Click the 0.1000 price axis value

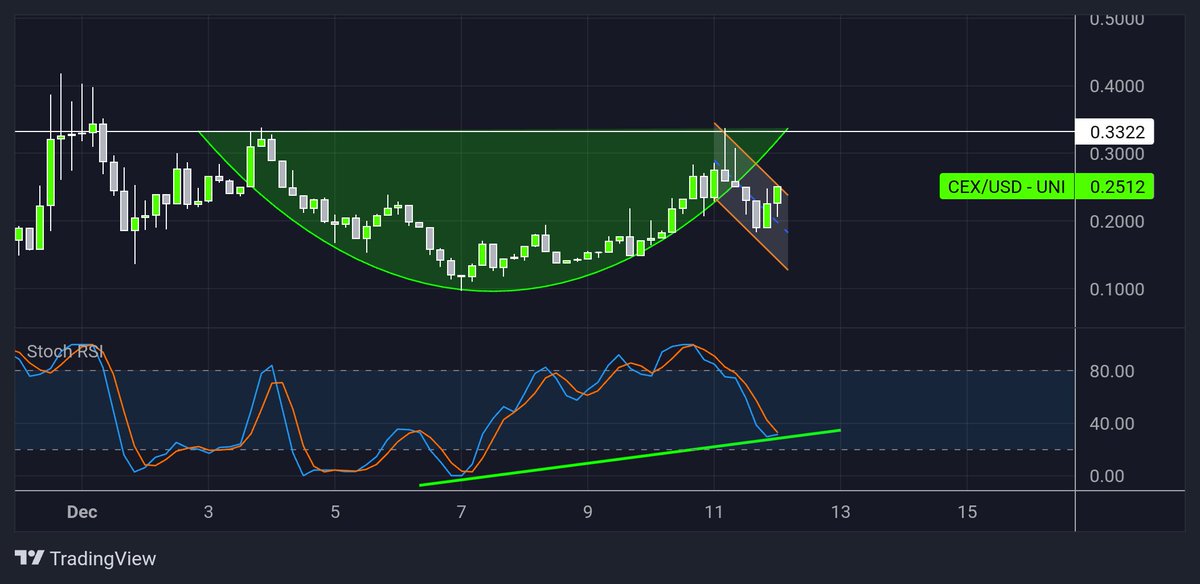click(x=1116, y=290)
